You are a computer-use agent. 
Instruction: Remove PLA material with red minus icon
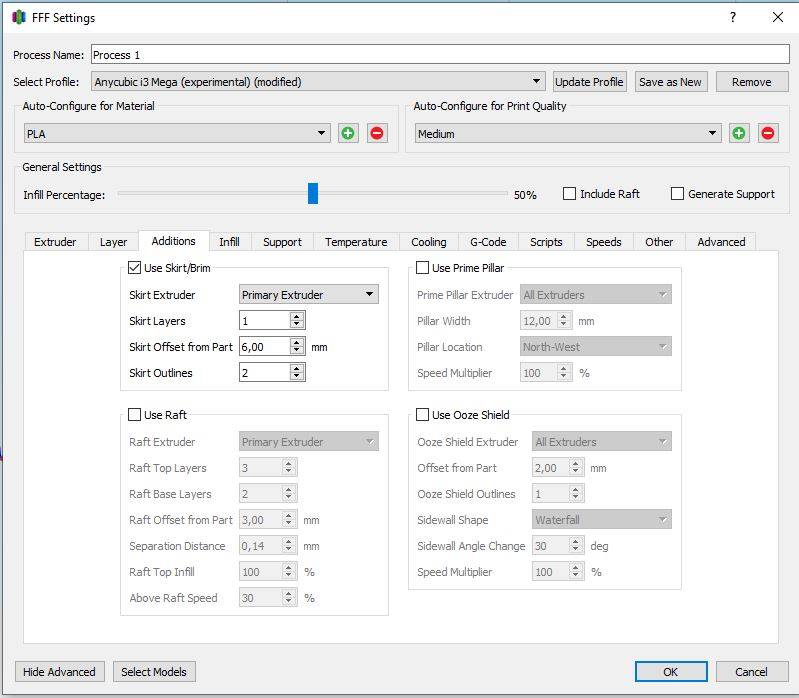click(377, 133)
